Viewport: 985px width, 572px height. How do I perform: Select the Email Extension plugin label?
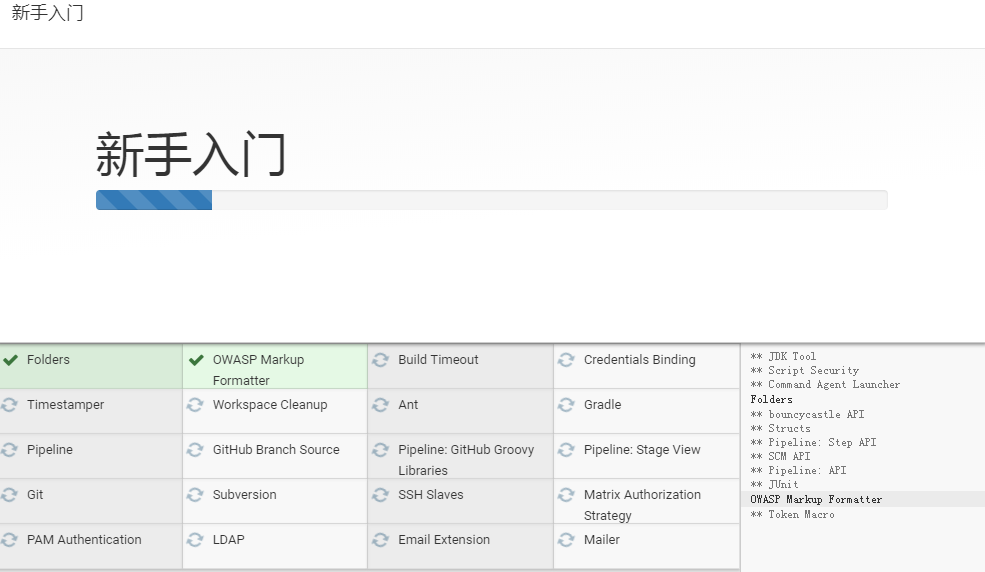click(x=444, y=540)
